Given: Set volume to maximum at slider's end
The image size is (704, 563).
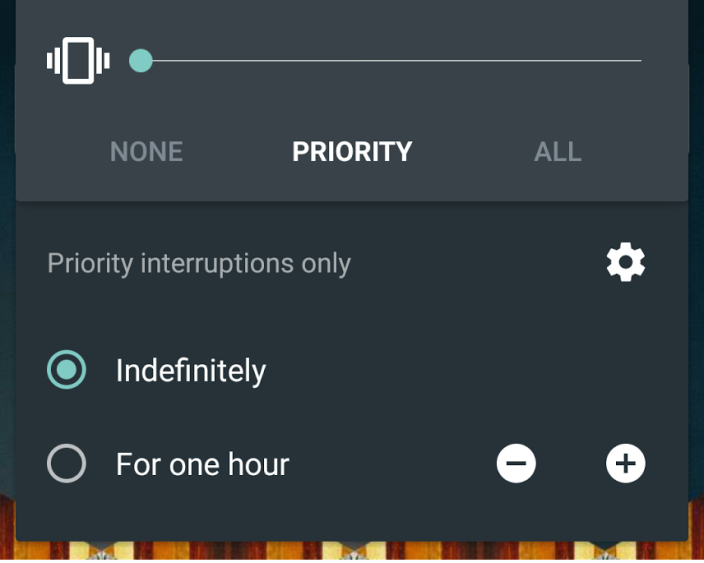Looking at the screenshot, I should 639,61.
